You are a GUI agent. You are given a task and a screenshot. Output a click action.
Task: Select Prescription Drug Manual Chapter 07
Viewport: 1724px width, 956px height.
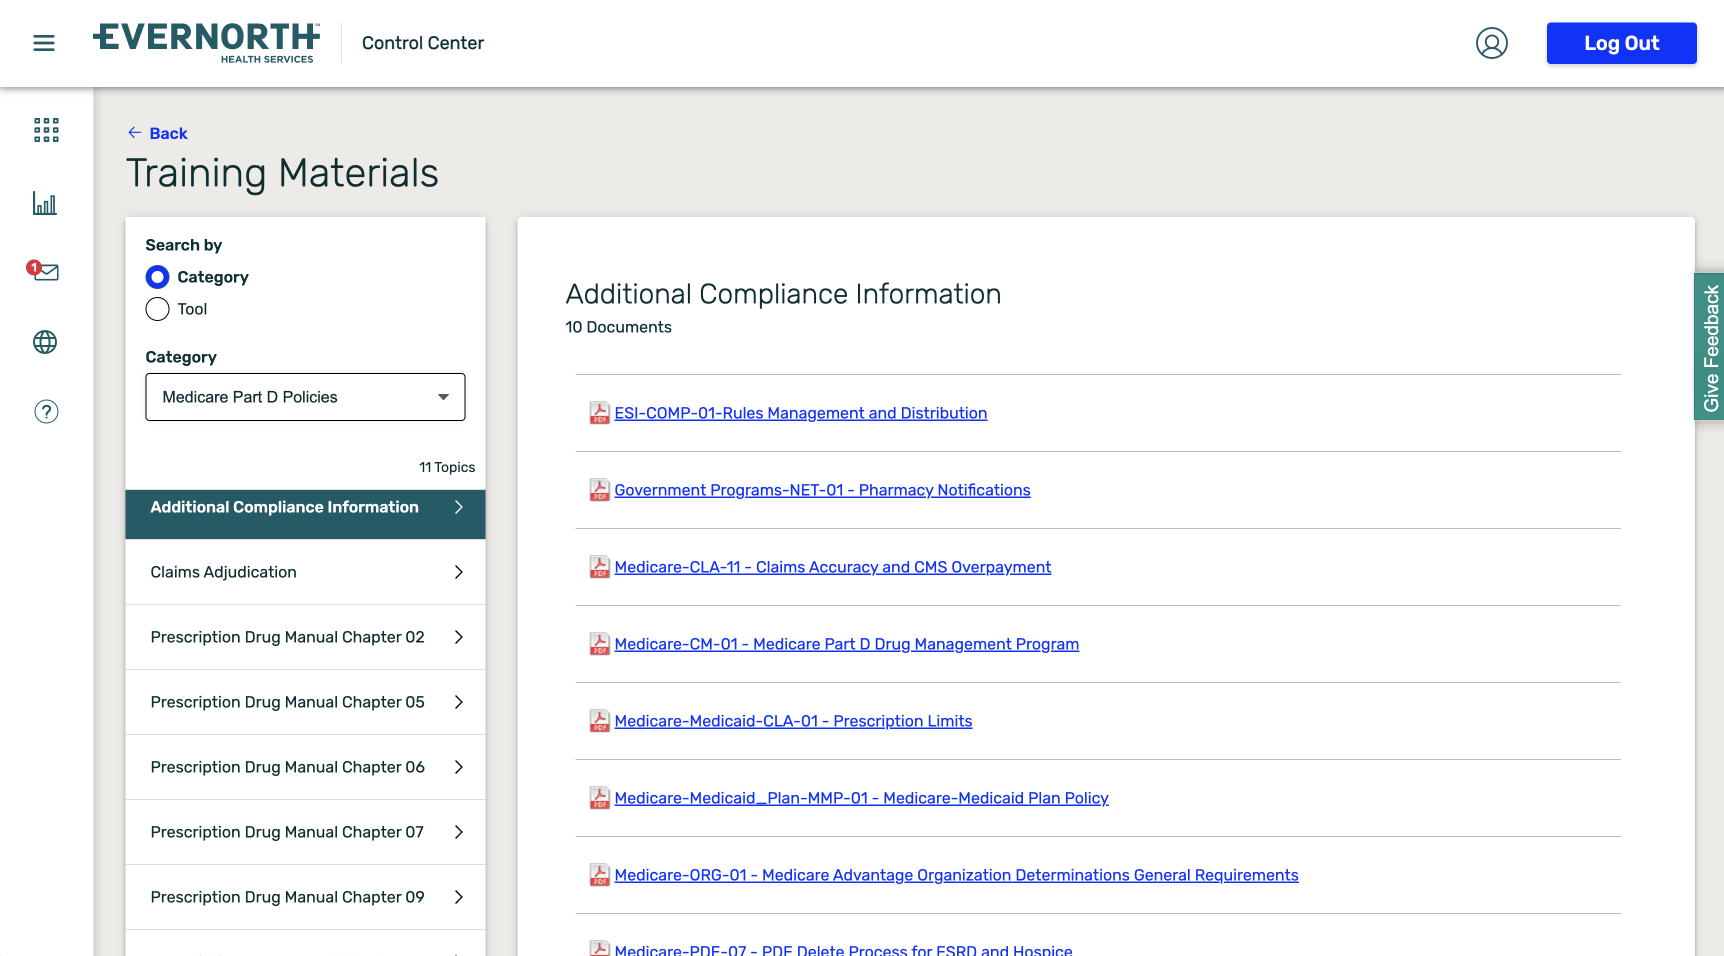(x=305, y=832)
